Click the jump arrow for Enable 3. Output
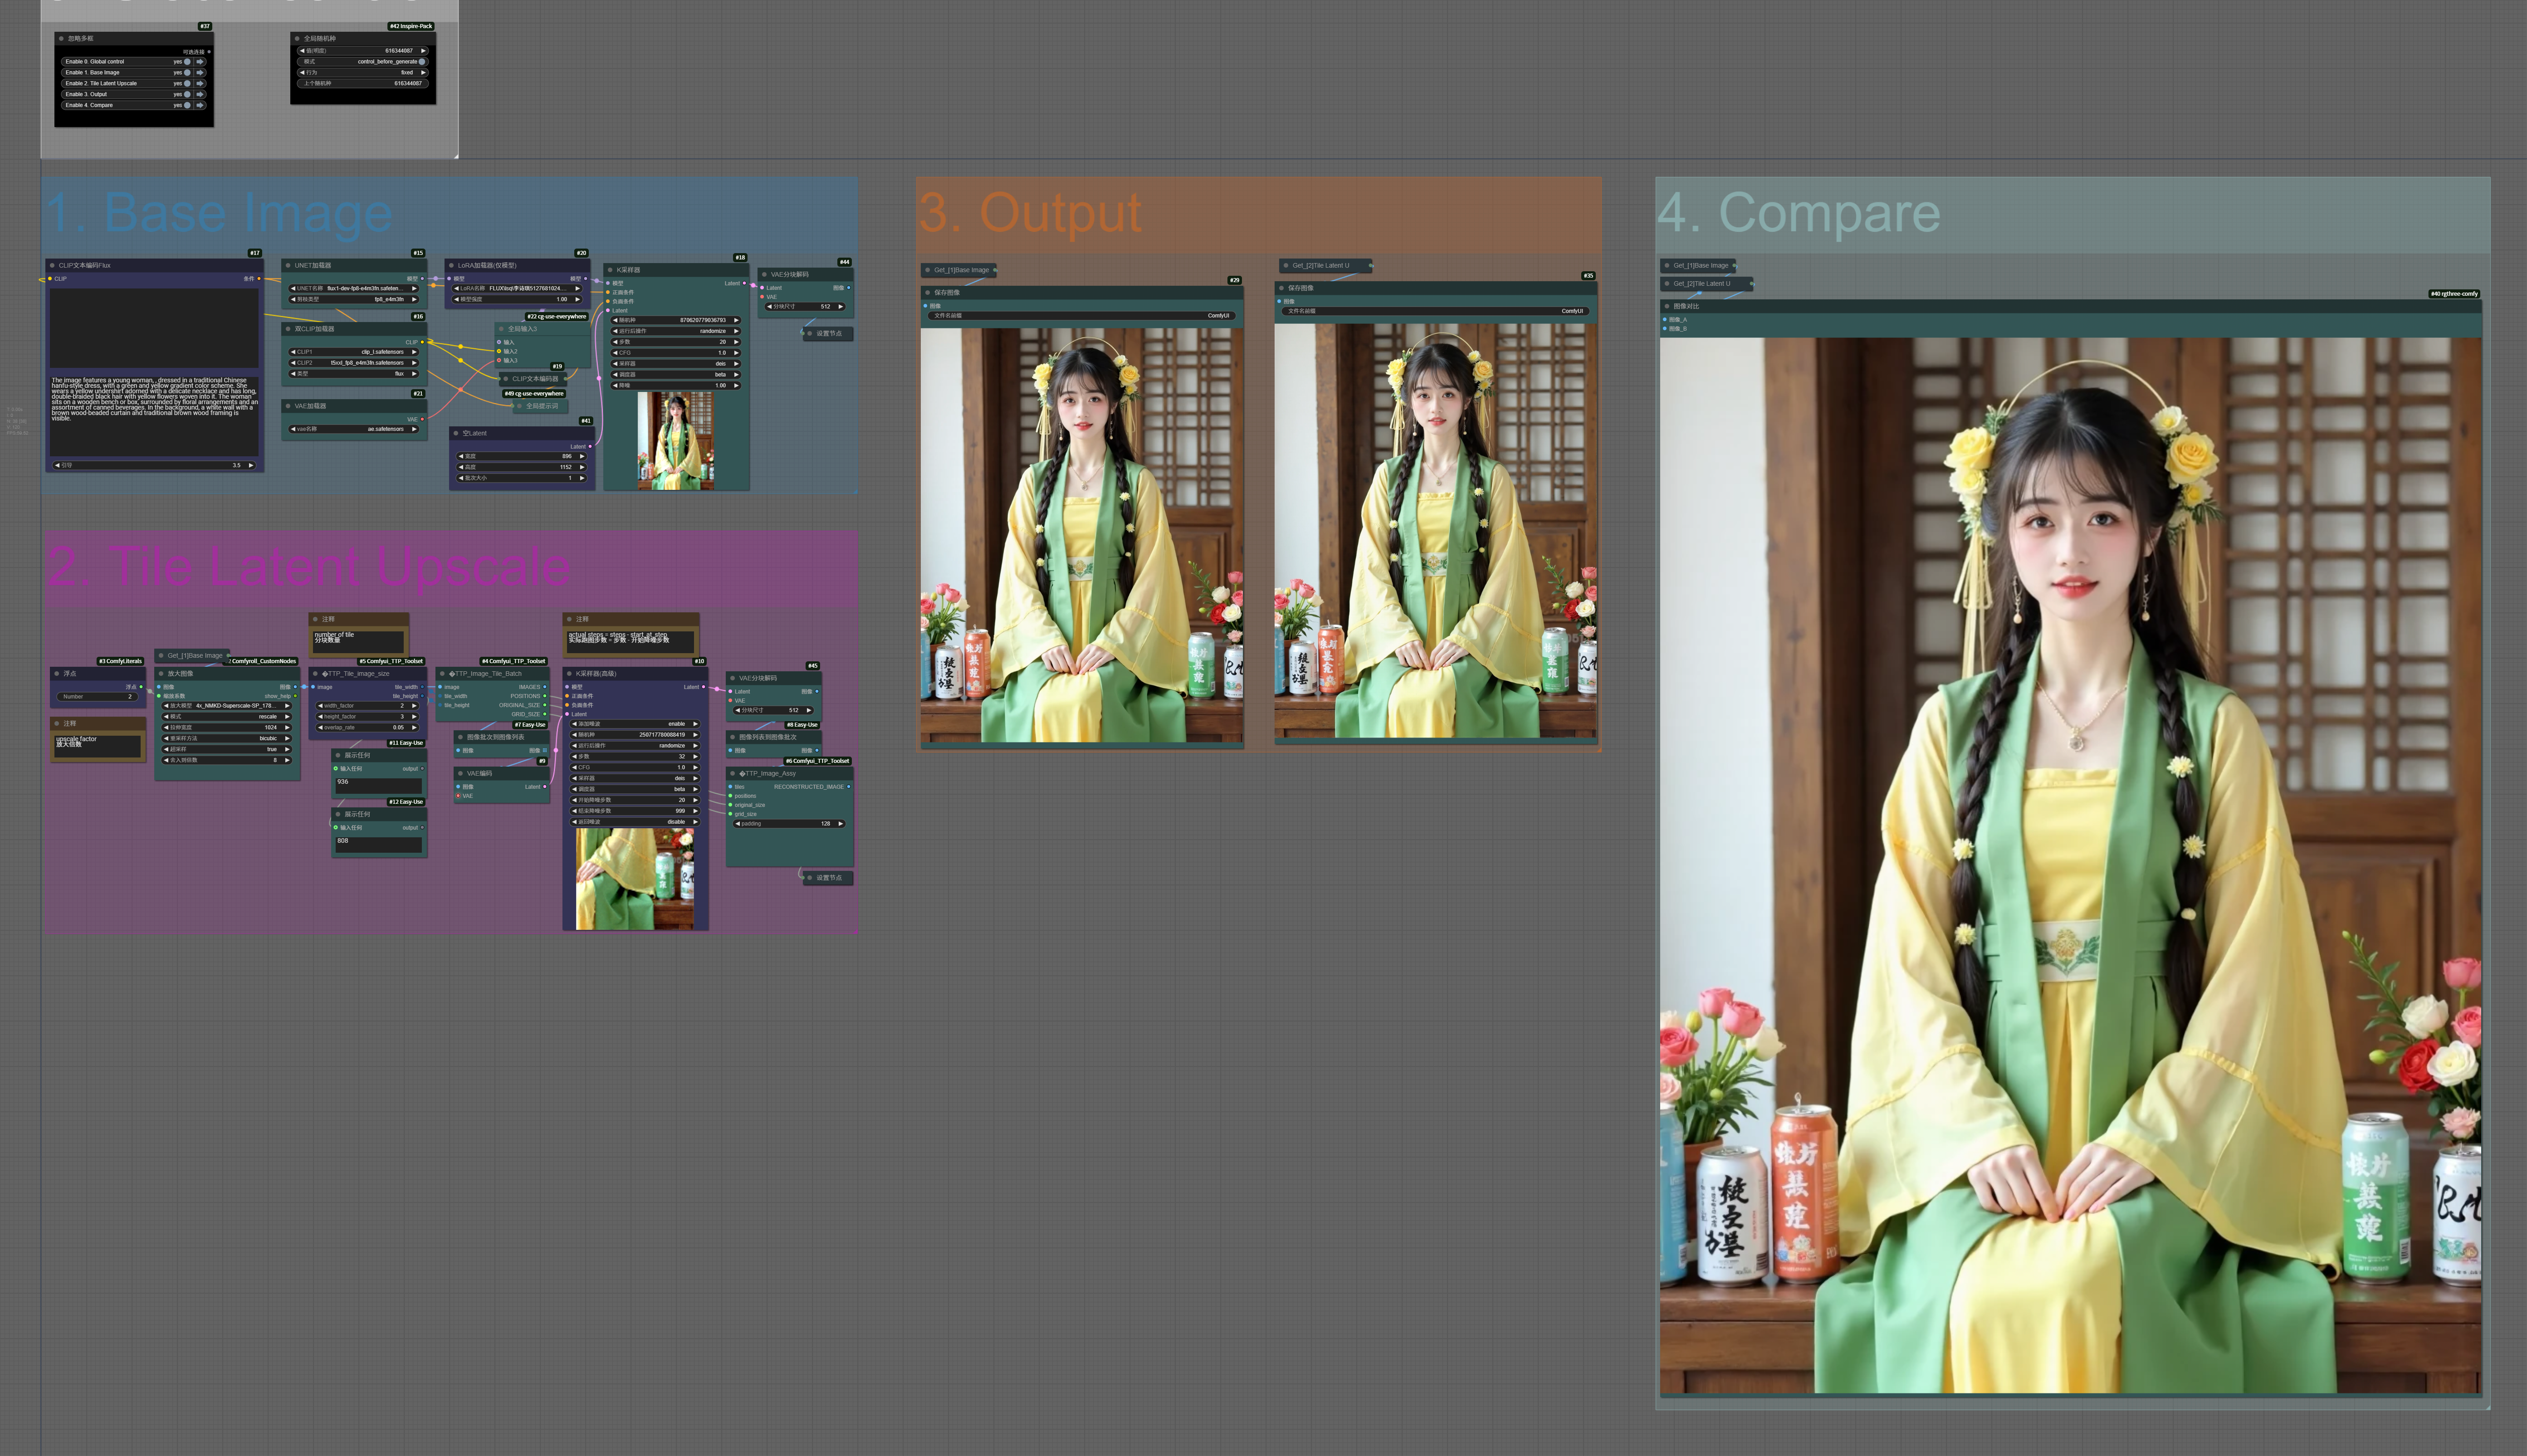The width and height of the screenshot is (2527, 1456). pyautogui.click(x=200, y=94)
